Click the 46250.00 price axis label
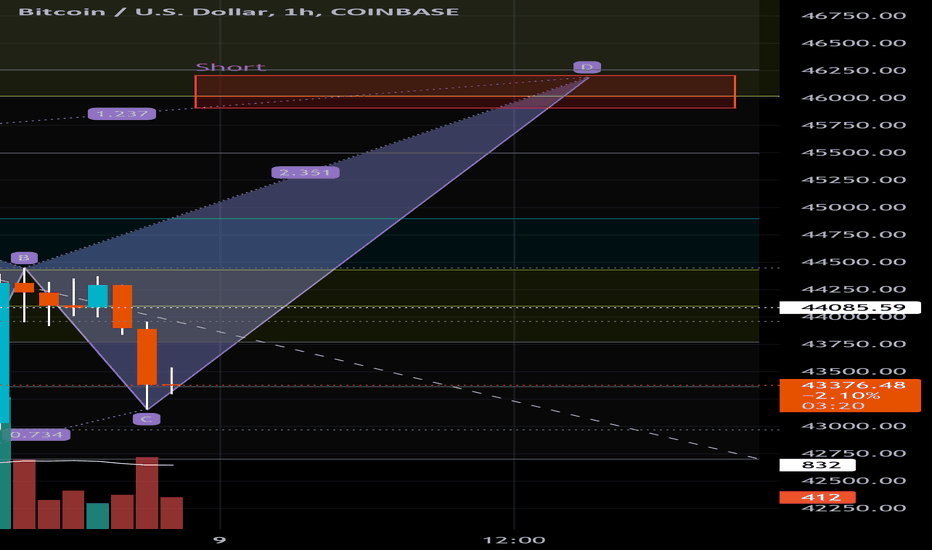Viewport: 932px width, 550px height. click(854, 70)
